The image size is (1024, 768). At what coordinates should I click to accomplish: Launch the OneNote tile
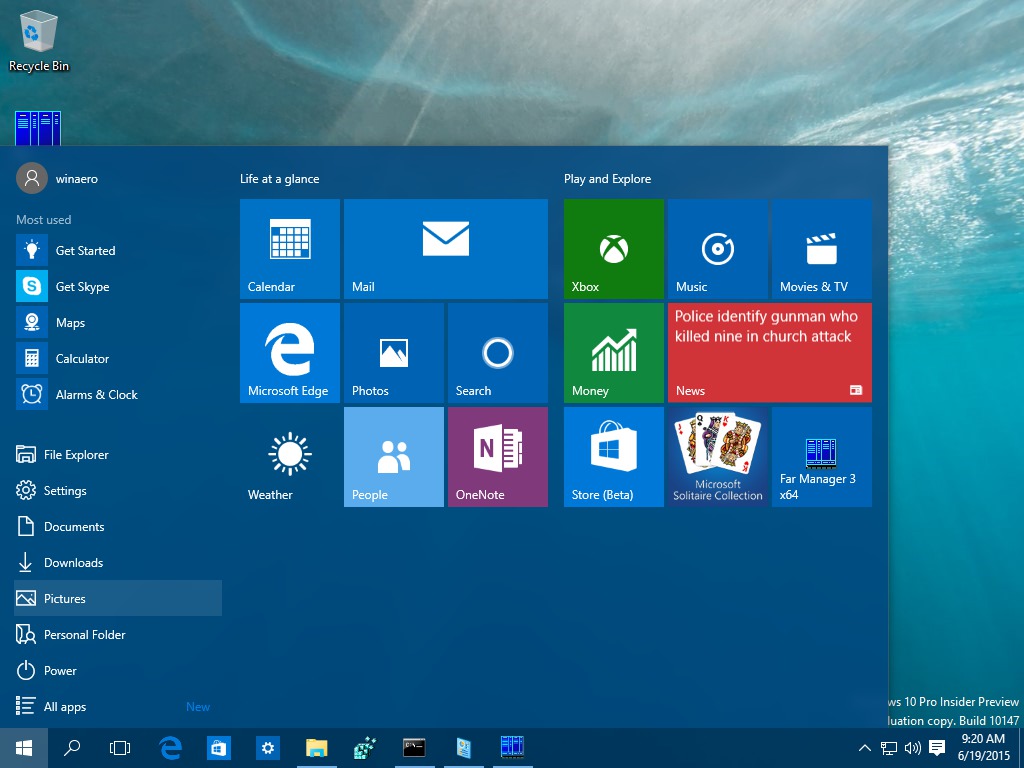click(497, 456)
